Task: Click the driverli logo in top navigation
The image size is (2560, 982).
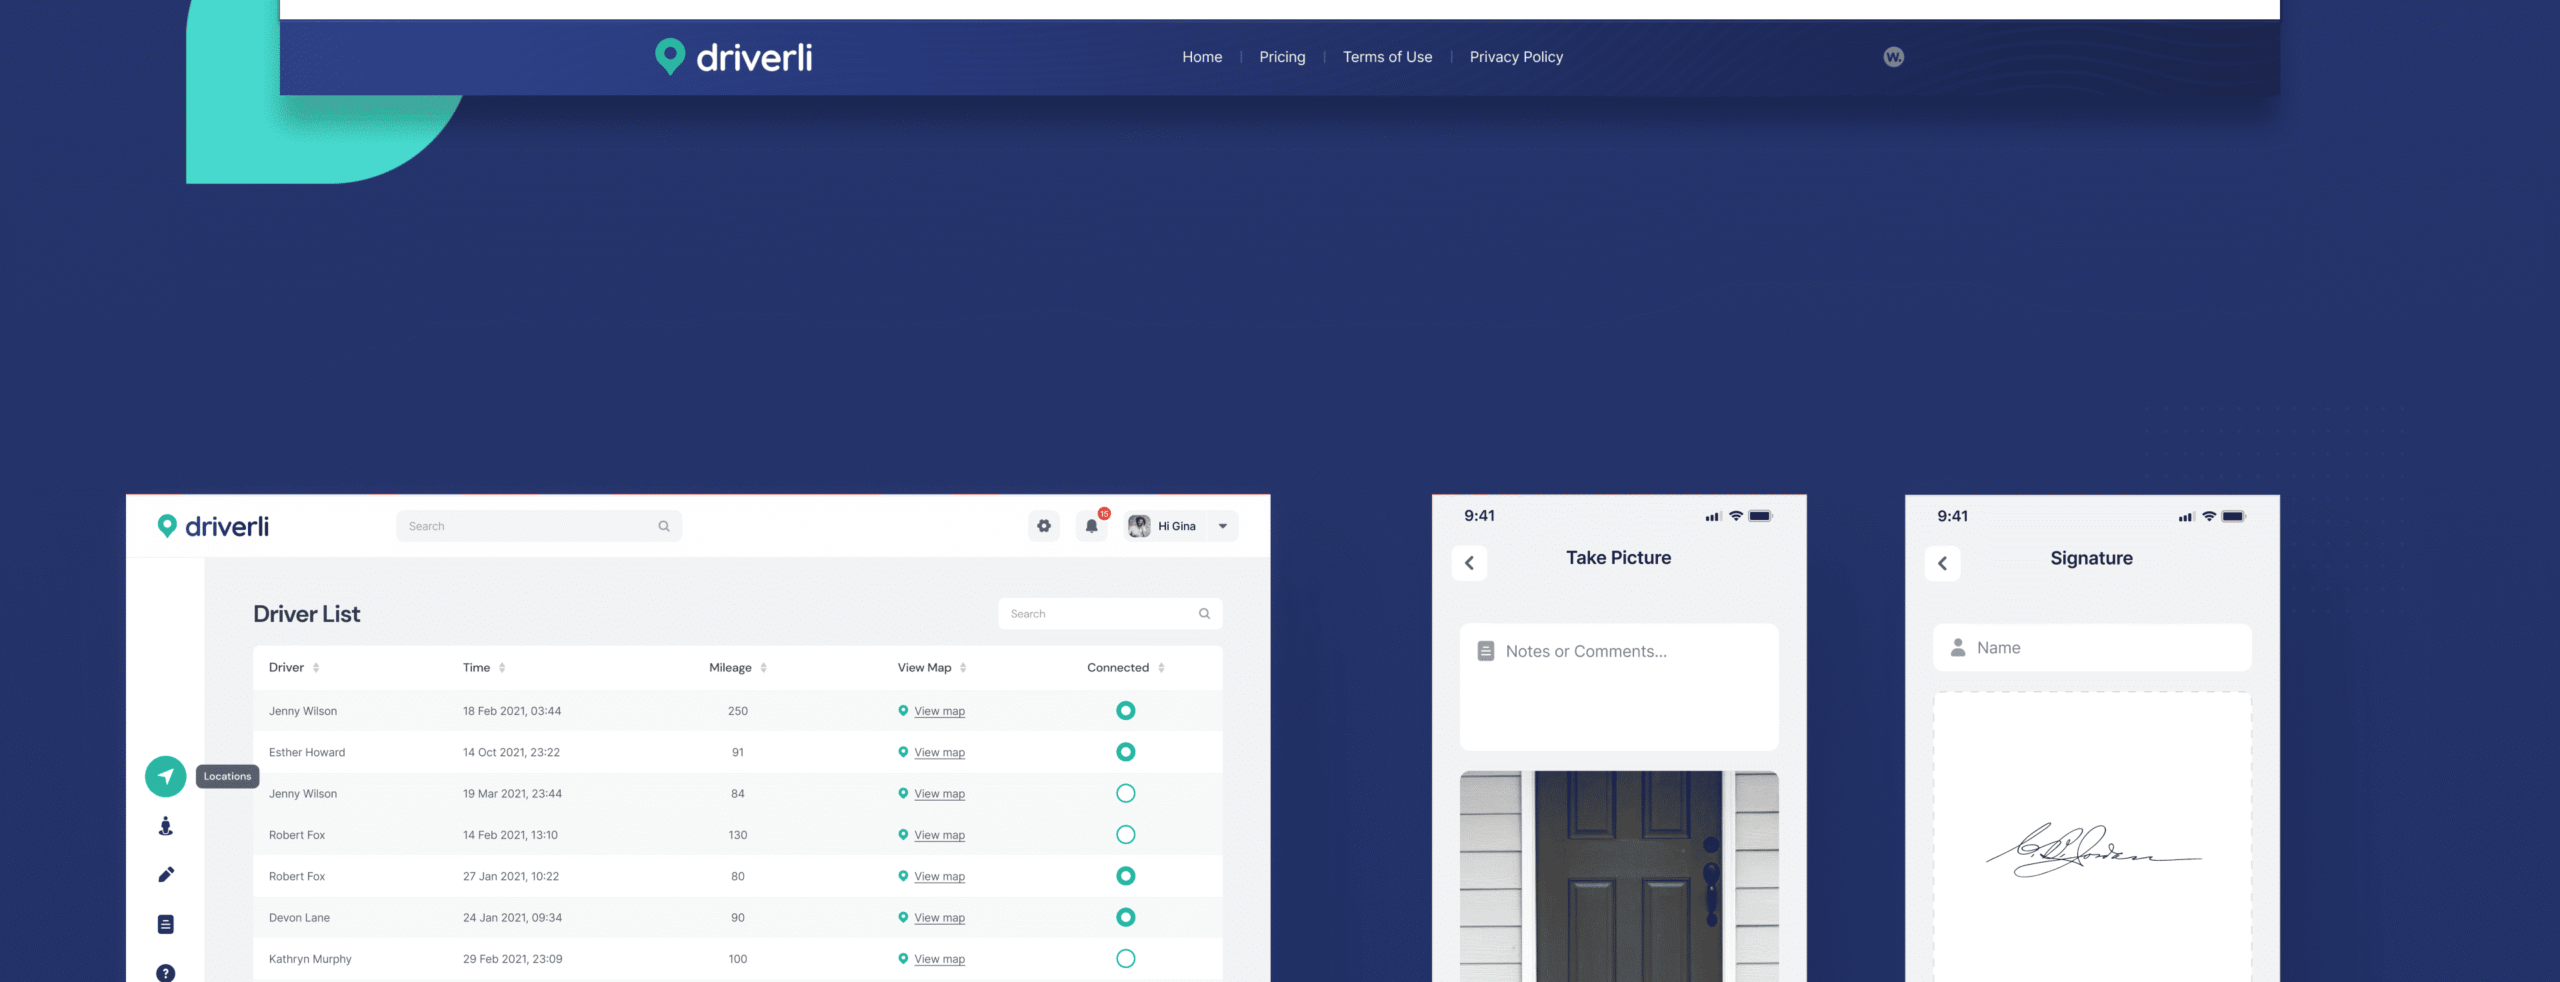Action: click(x=733, y=57)
